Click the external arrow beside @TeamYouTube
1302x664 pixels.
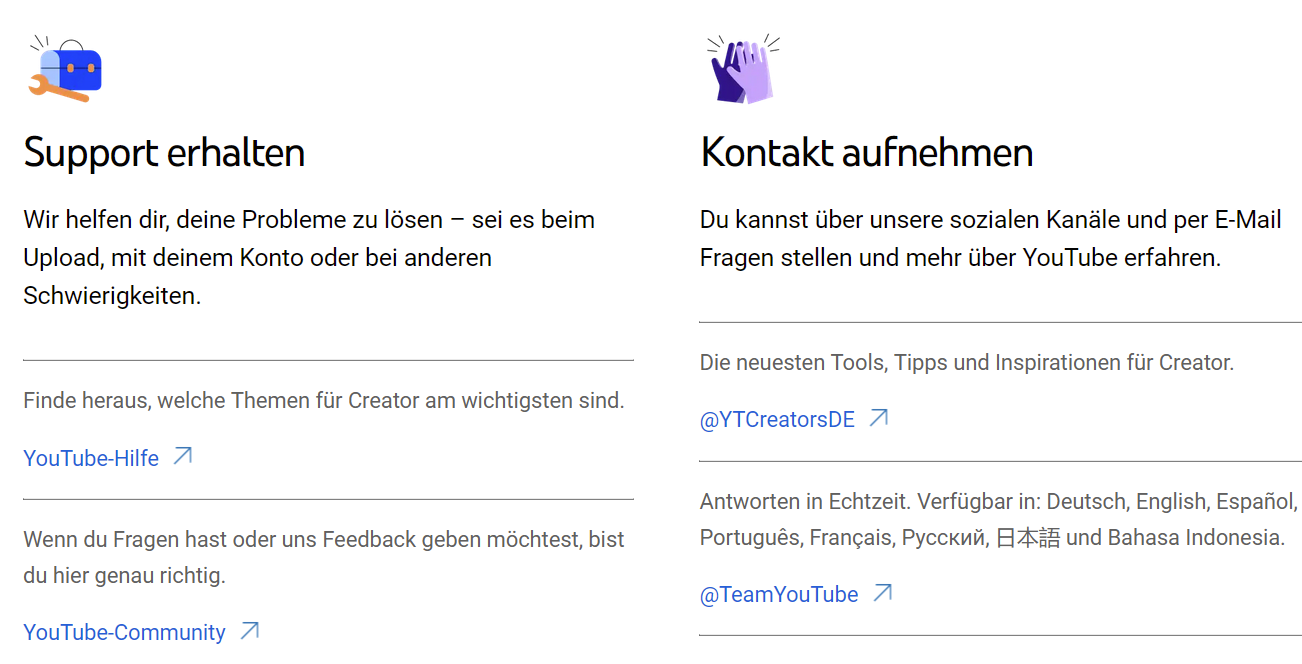click(882, 592)
